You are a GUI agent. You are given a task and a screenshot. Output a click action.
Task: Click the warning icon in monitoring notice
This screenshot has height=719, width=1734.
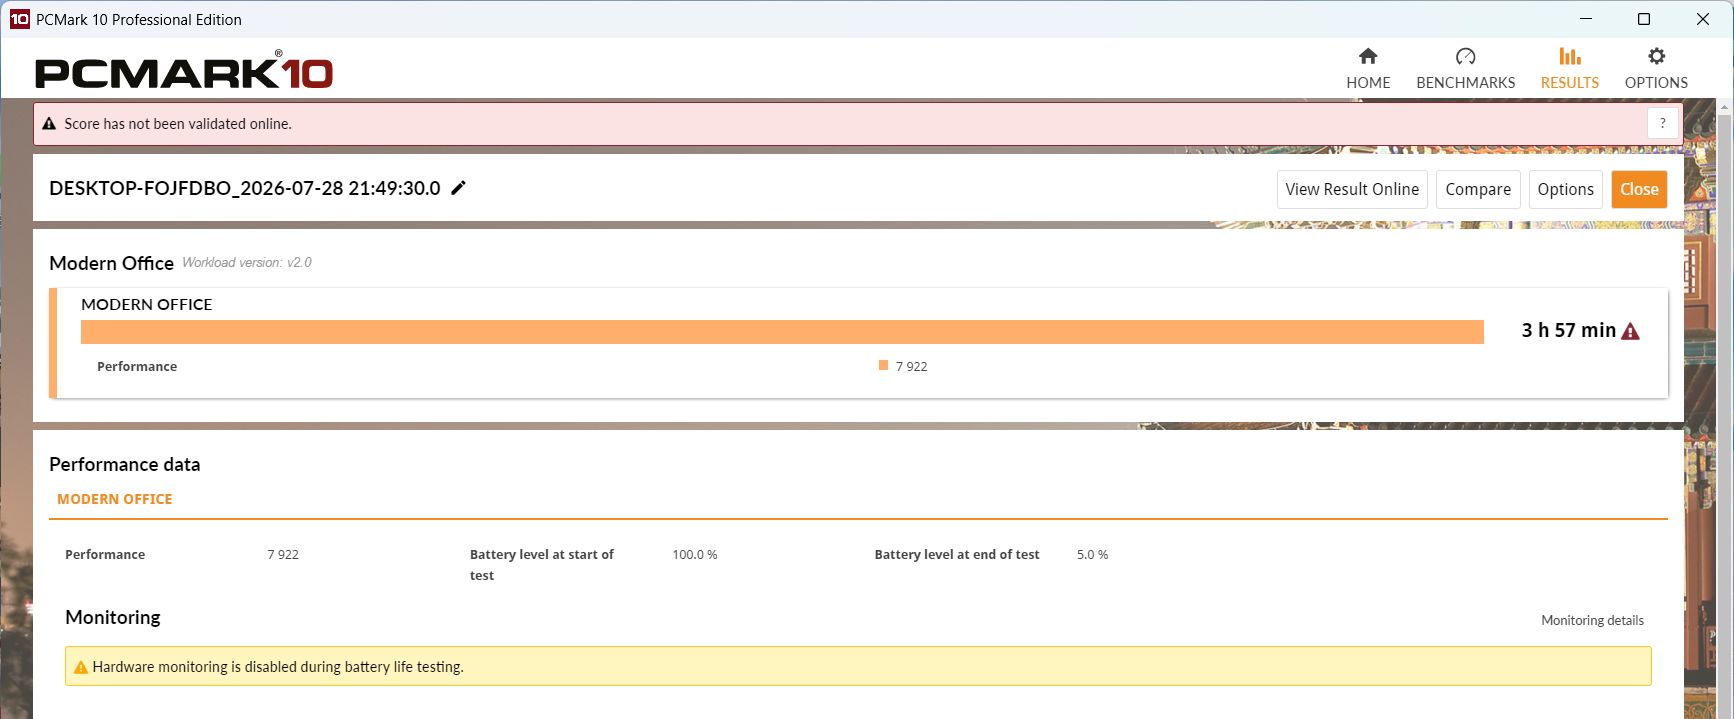[81, 667]
